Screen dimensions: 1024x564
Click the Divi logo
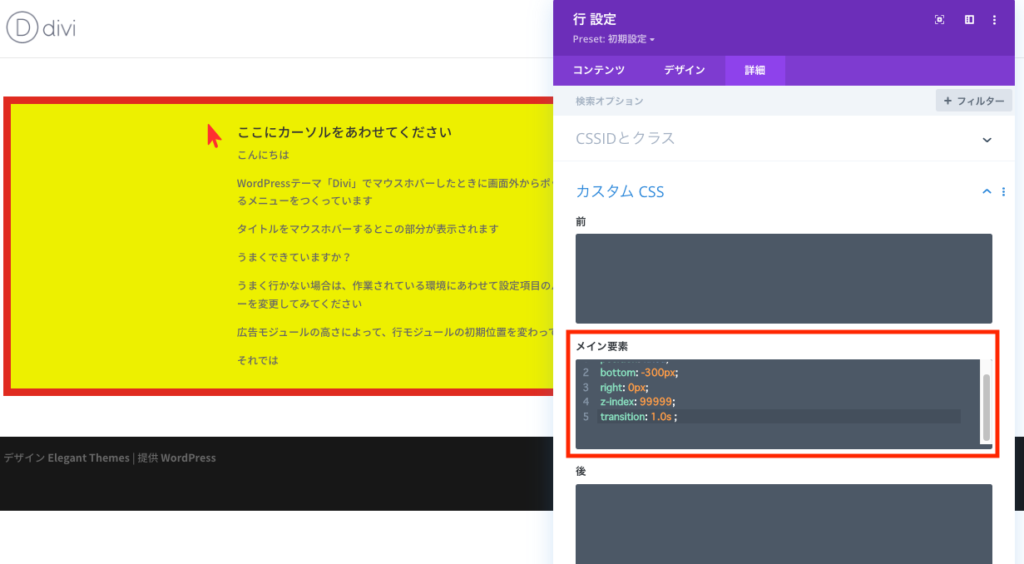pos(41,28)
